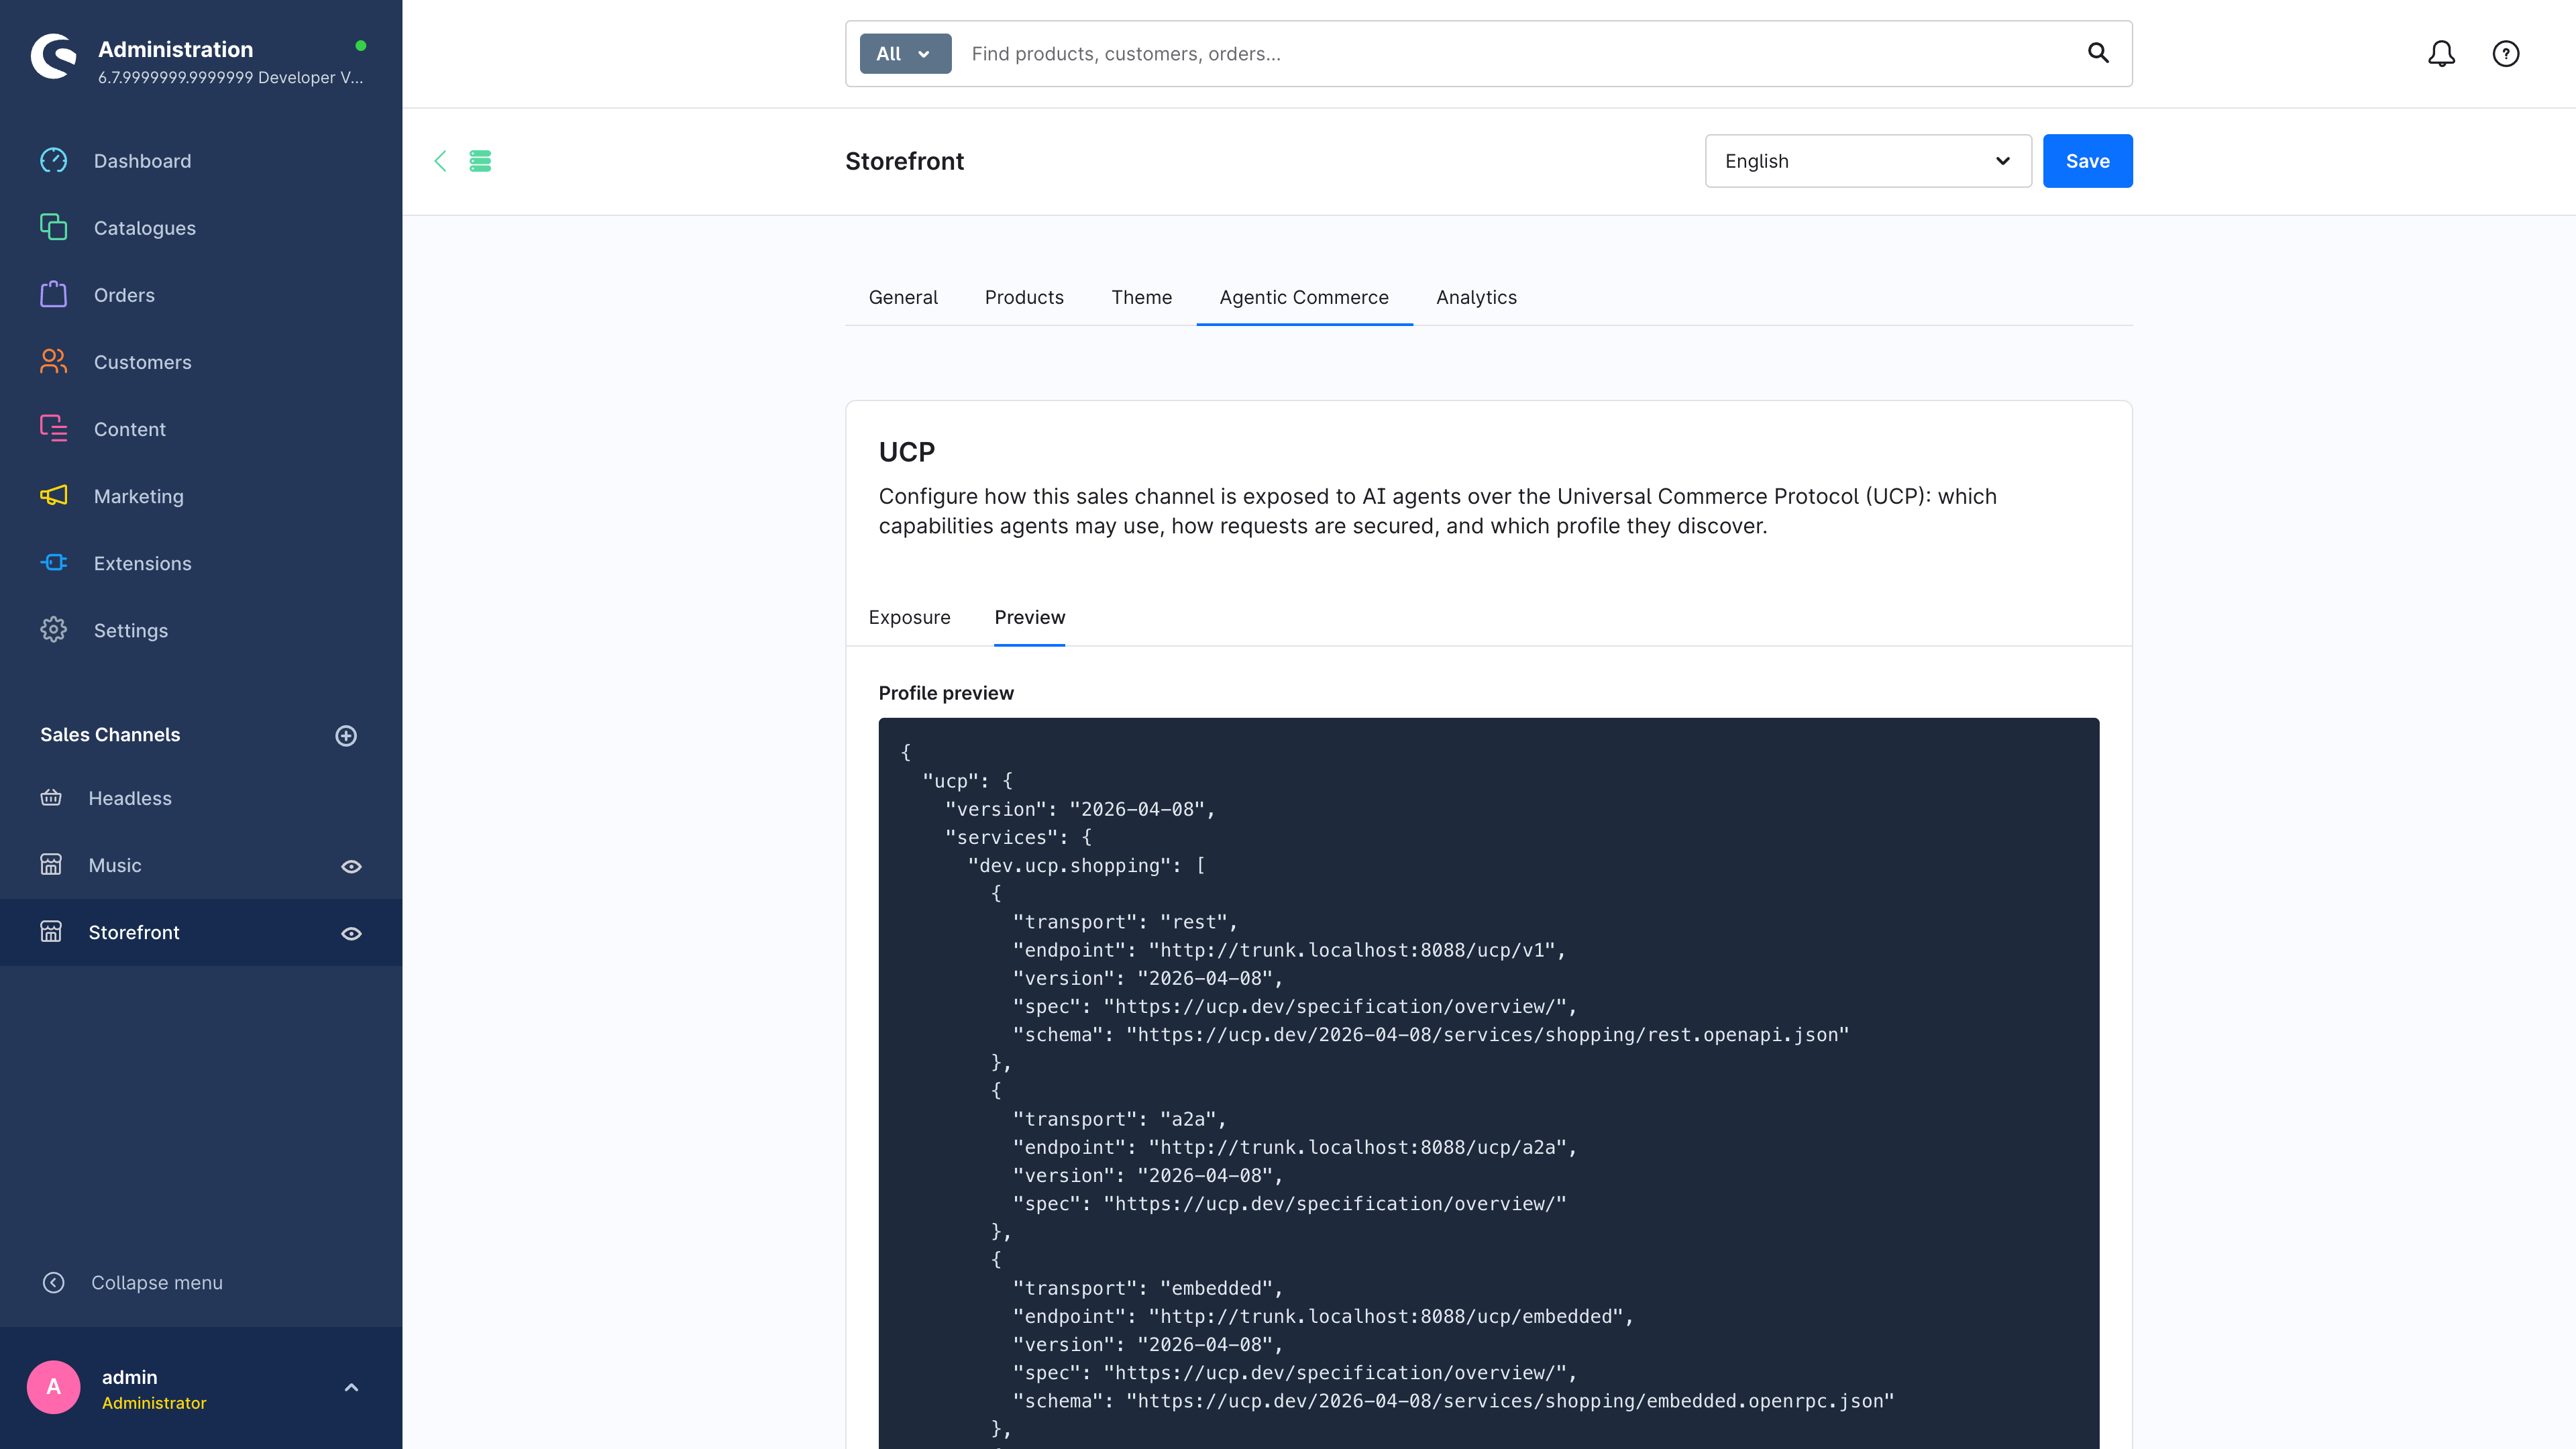This screenshot has height=1449, width=2576.
Task: Switch to the Exposure sub-tab
Action: 909,617
